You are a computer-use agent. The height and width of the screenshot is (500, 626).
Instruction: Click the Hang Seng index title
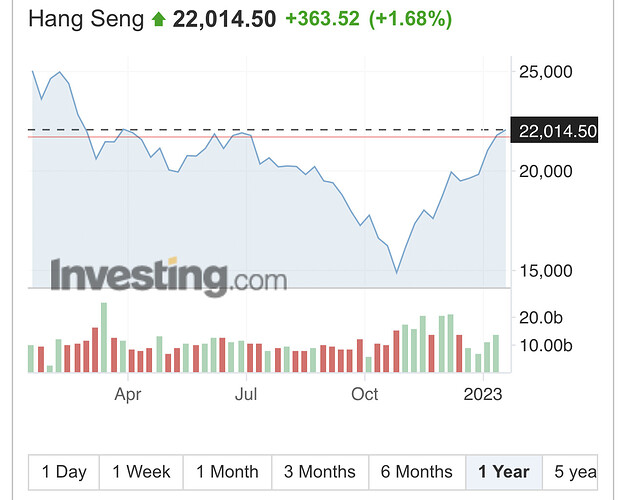click(84, 19)
